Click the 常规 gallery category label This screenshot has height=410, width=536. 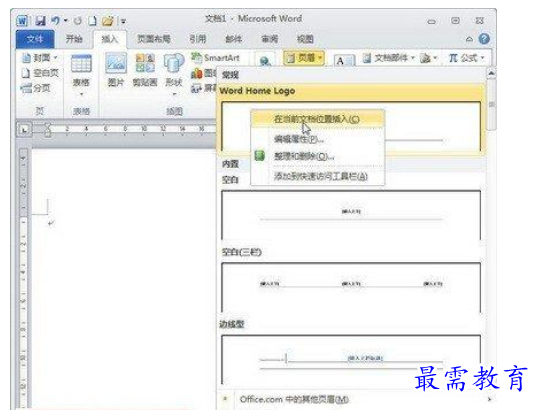(230, 75)
